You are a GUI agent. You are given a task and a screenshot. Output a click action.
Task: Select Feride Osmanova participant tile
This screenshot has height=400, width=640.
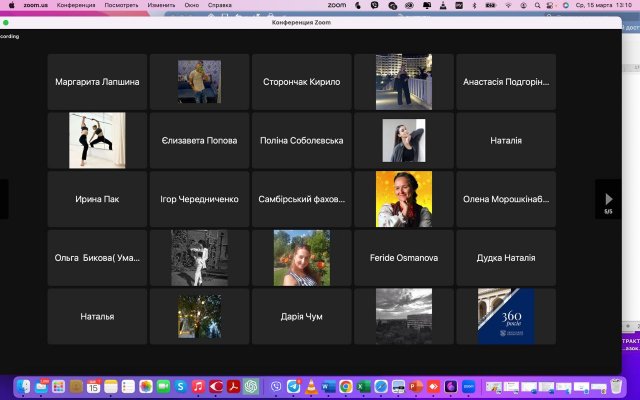[x=404, y=257]
